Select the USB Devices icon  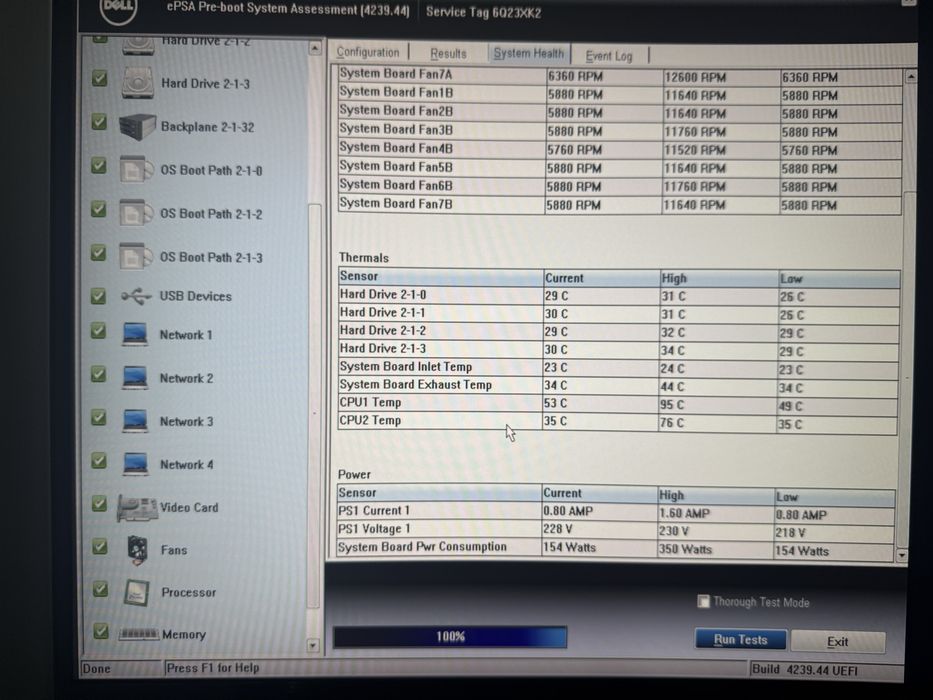coord(136,296)
